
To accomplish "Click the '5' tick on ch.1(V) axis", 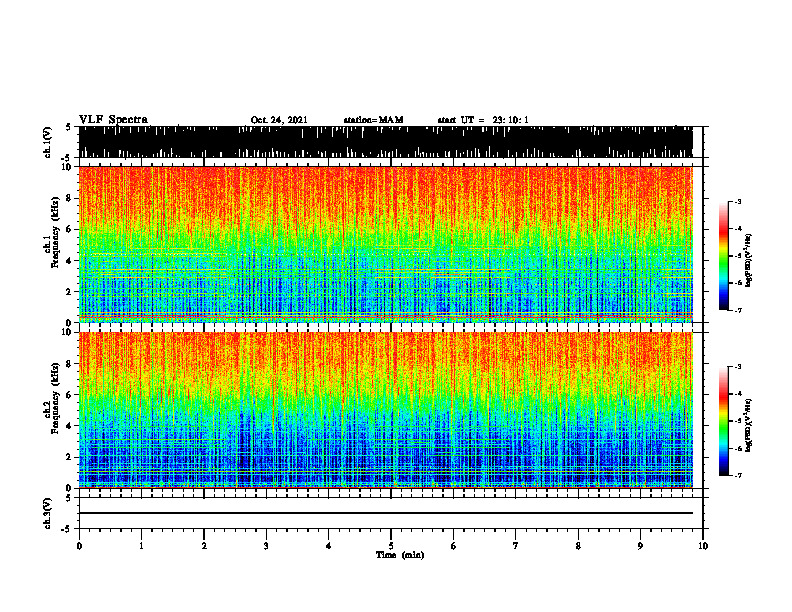I will pyautogui.click(x=69, y=127).
